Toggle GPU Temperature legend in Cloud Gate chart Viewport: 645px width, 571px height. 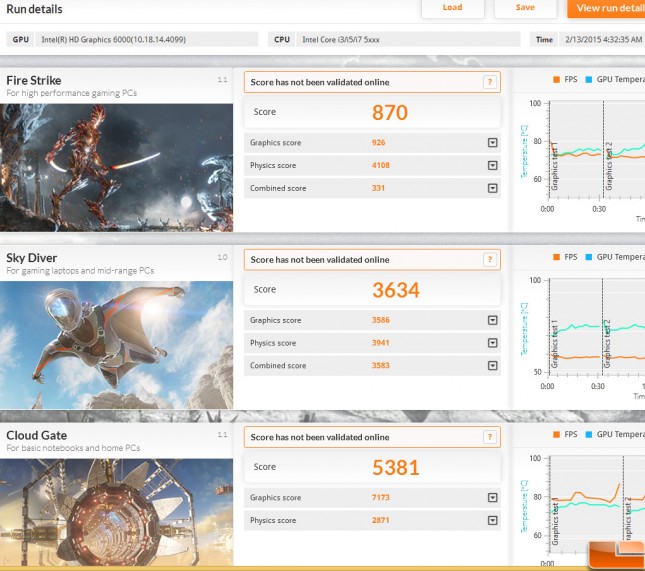(615, 434)
